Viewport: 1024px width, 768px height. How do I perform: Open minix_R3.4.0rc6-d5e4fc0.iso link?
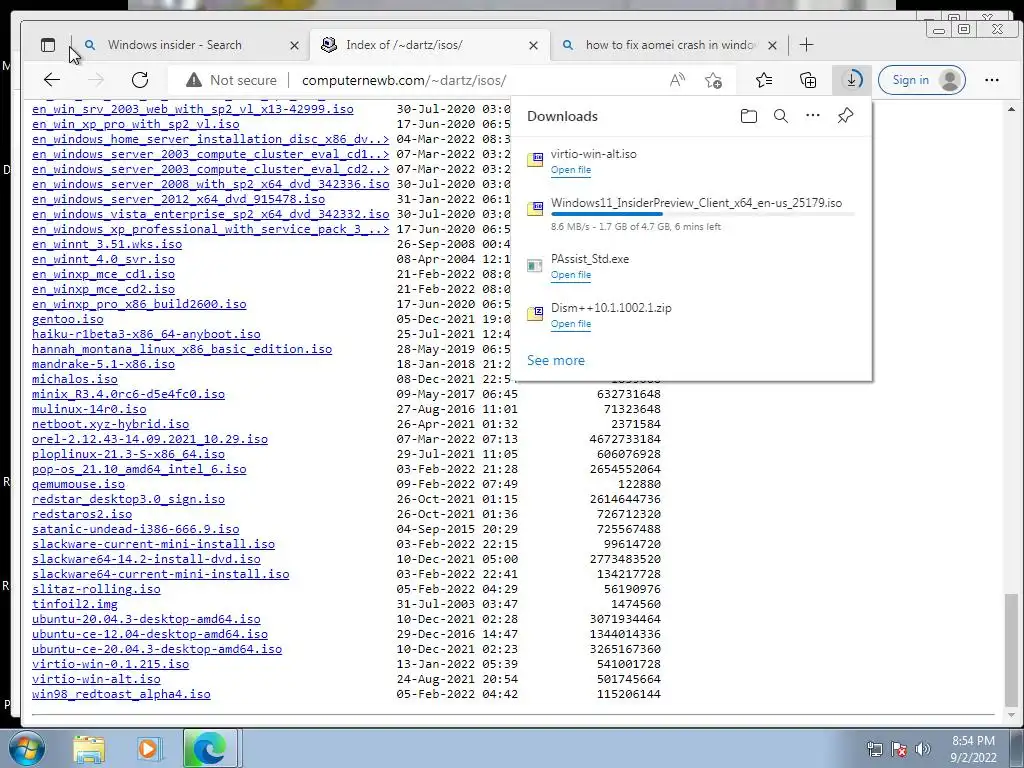pyautogui.click(x=129, y=394)
